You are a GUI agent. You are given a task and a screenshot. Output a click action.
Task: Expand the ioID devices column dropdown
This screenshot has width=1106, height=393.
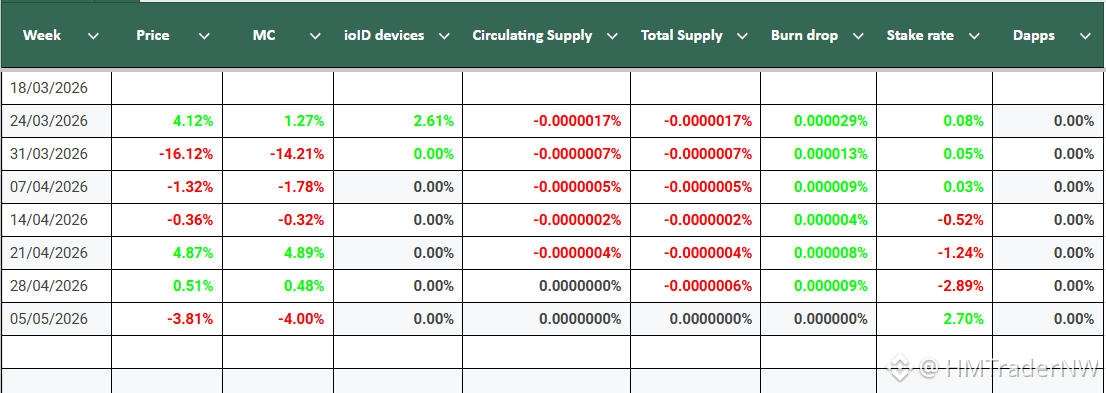tap(444, 36)
